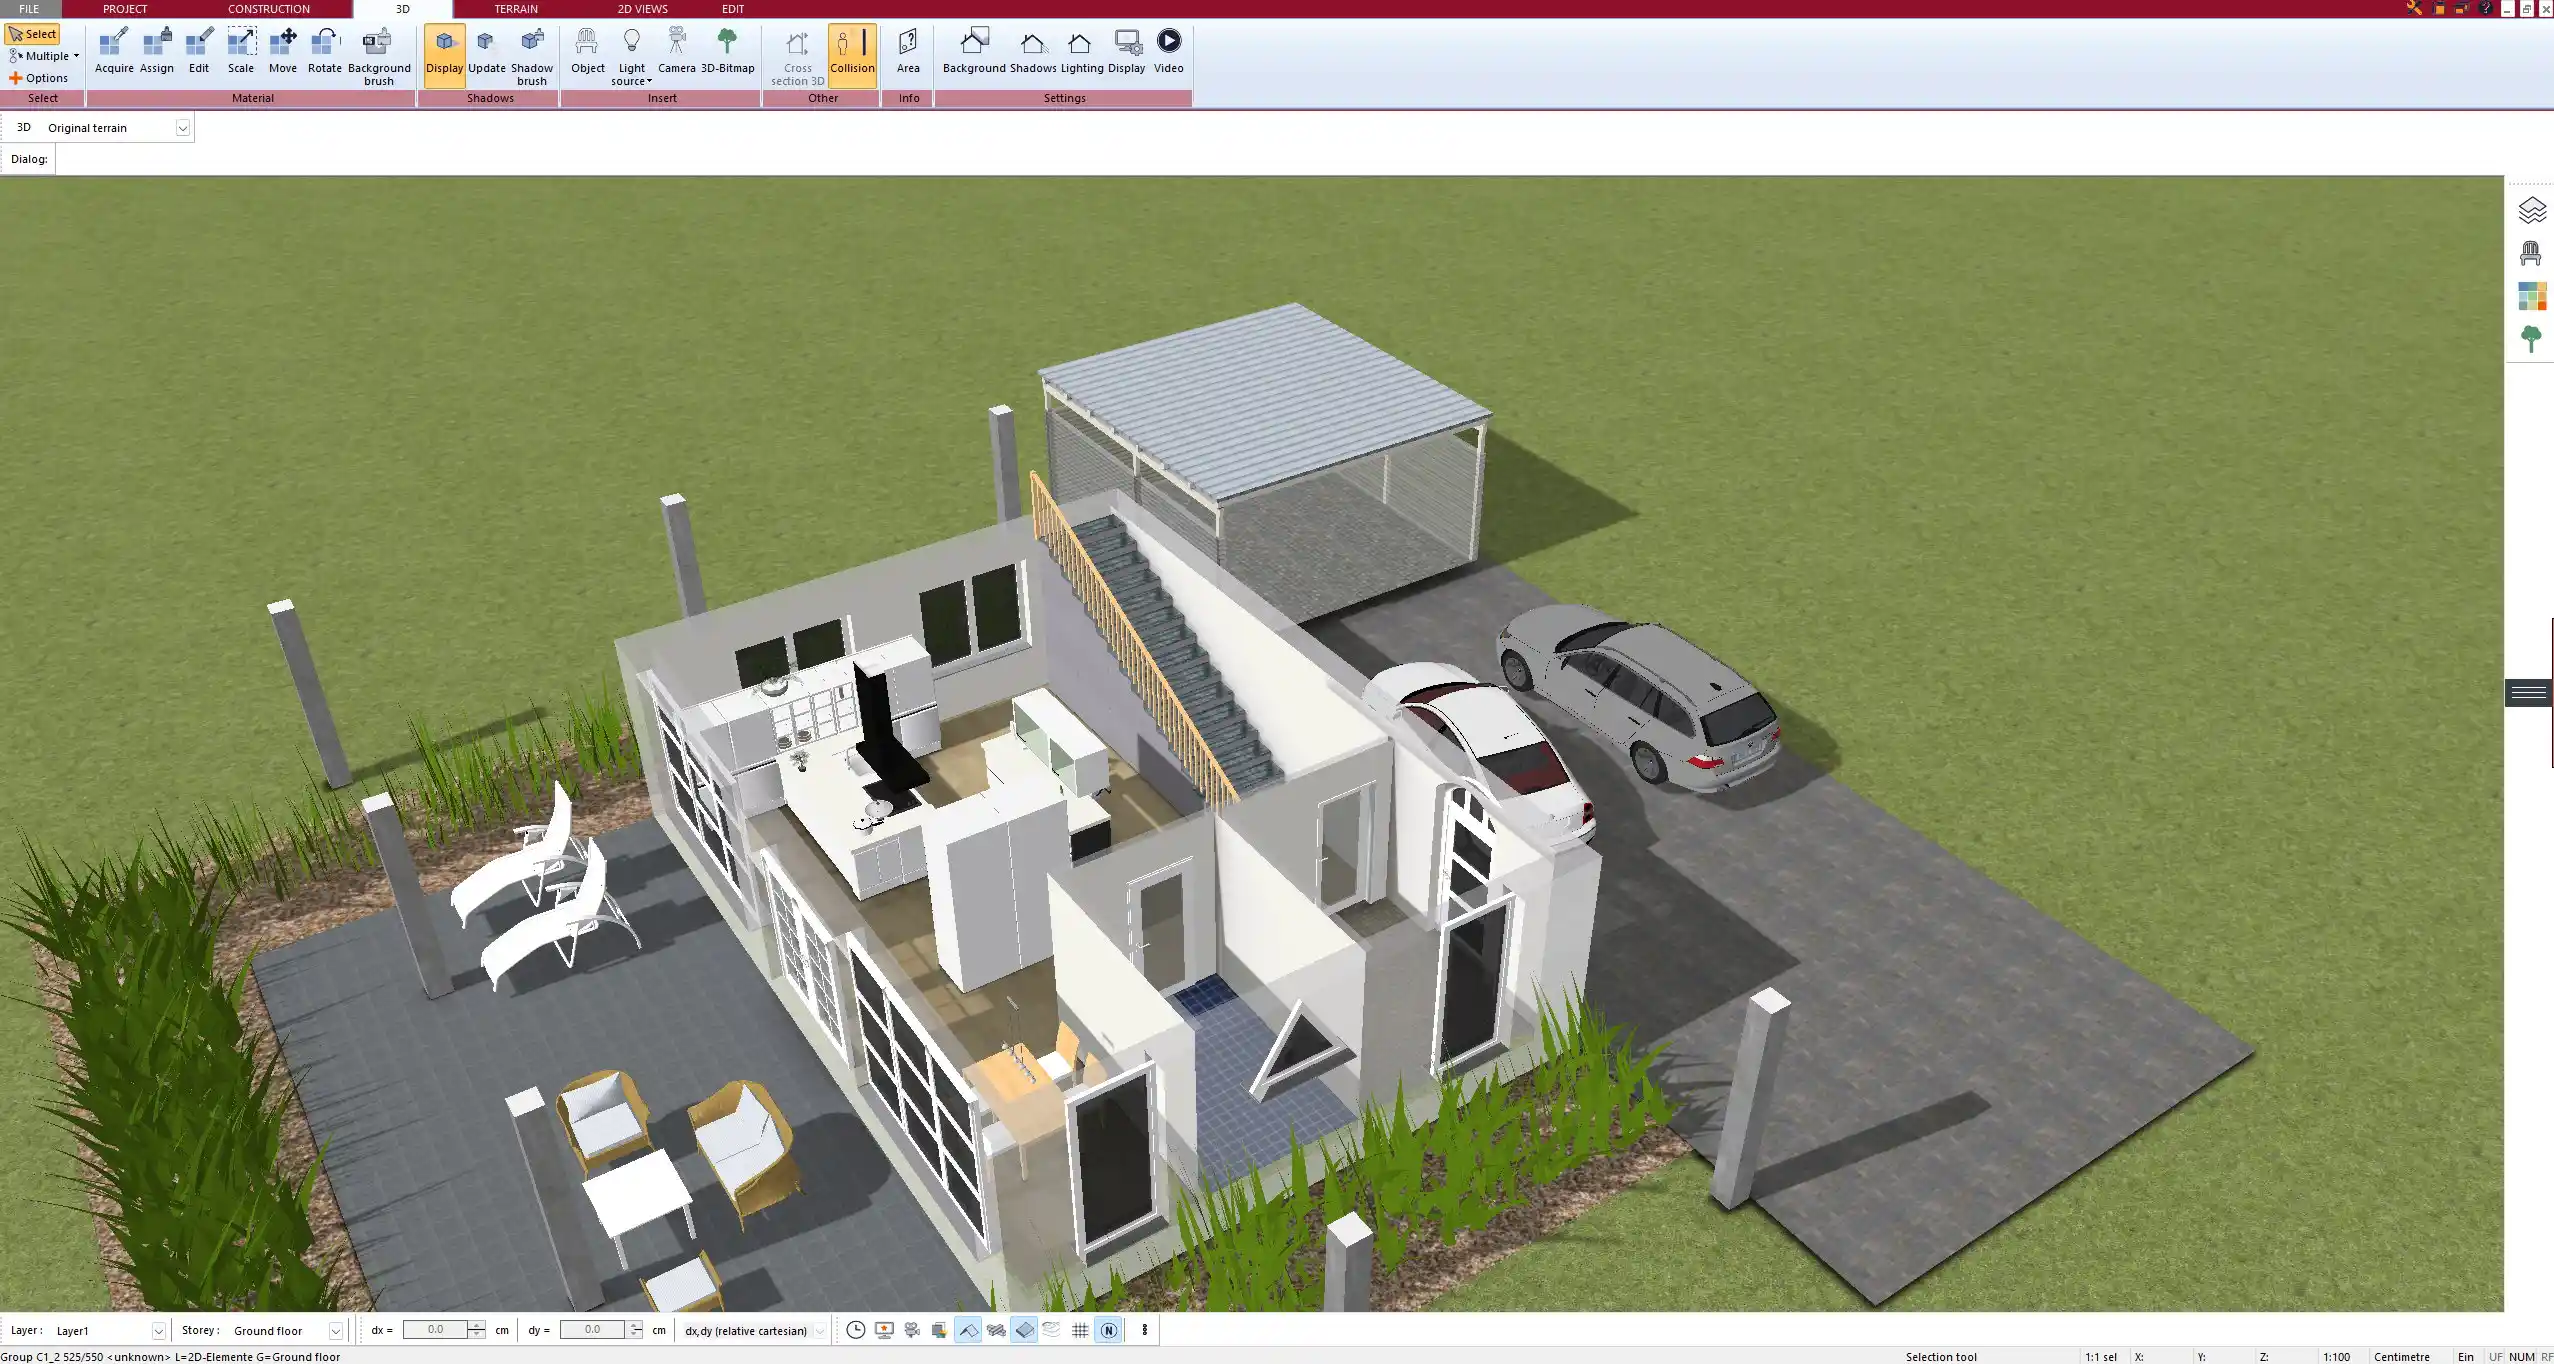Activate the Cross section 3D tool
2554x1364 pixels.
(796, 55)
